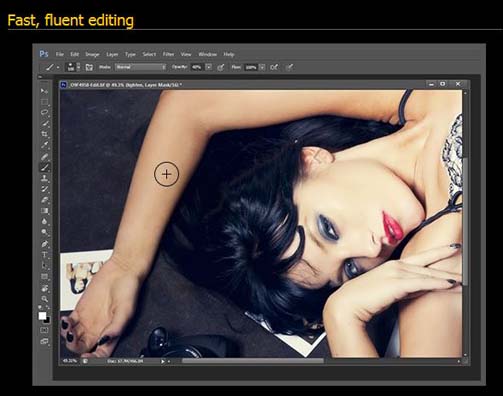Click the vertical scrollbar of the document

465,221
